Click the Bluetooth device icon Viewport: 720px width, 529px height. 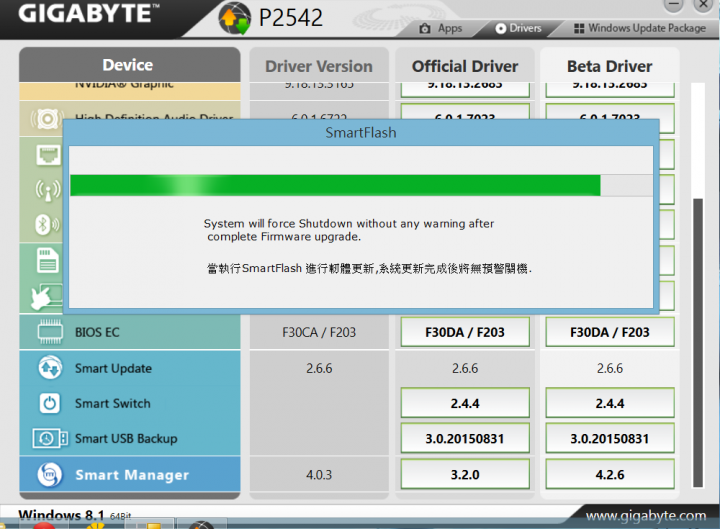(47, 225)
